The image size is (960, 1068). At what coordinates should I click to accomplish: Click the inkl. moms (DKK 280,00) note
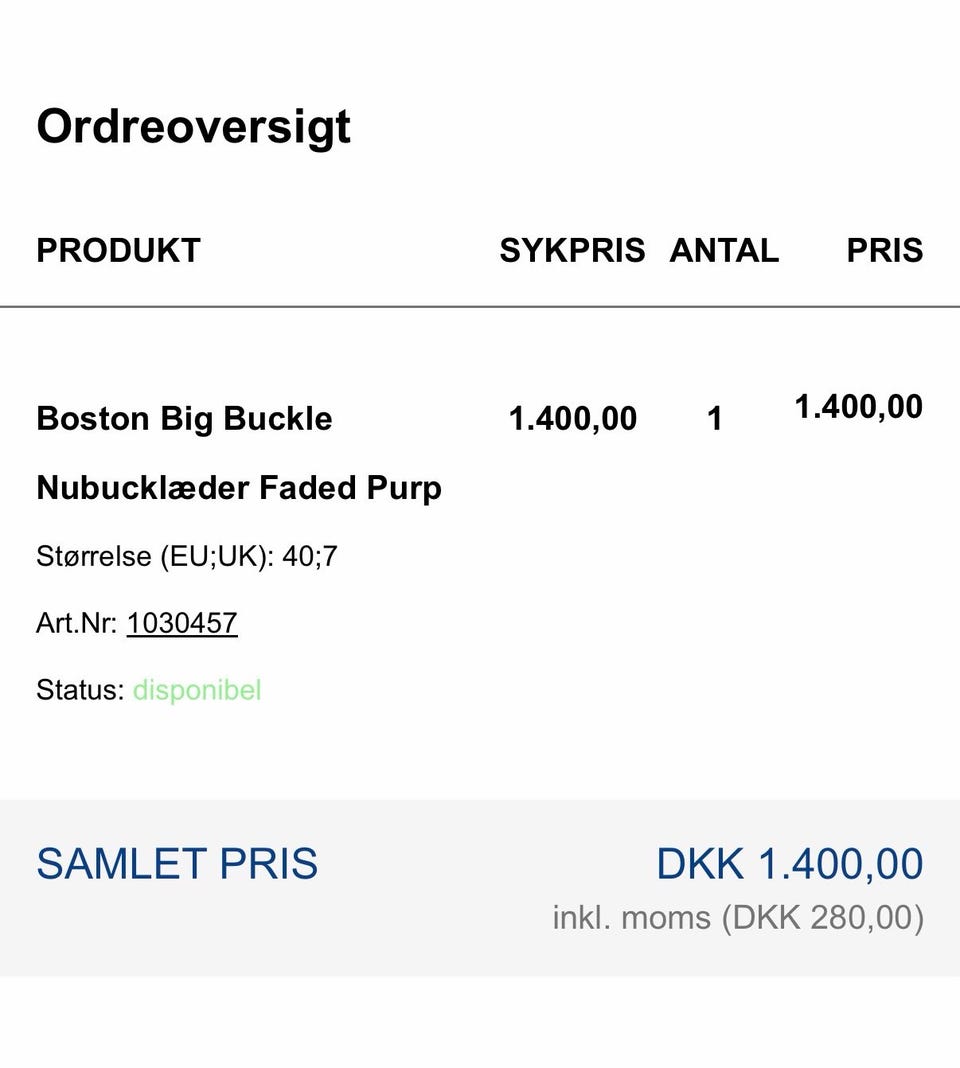(738, 917)
